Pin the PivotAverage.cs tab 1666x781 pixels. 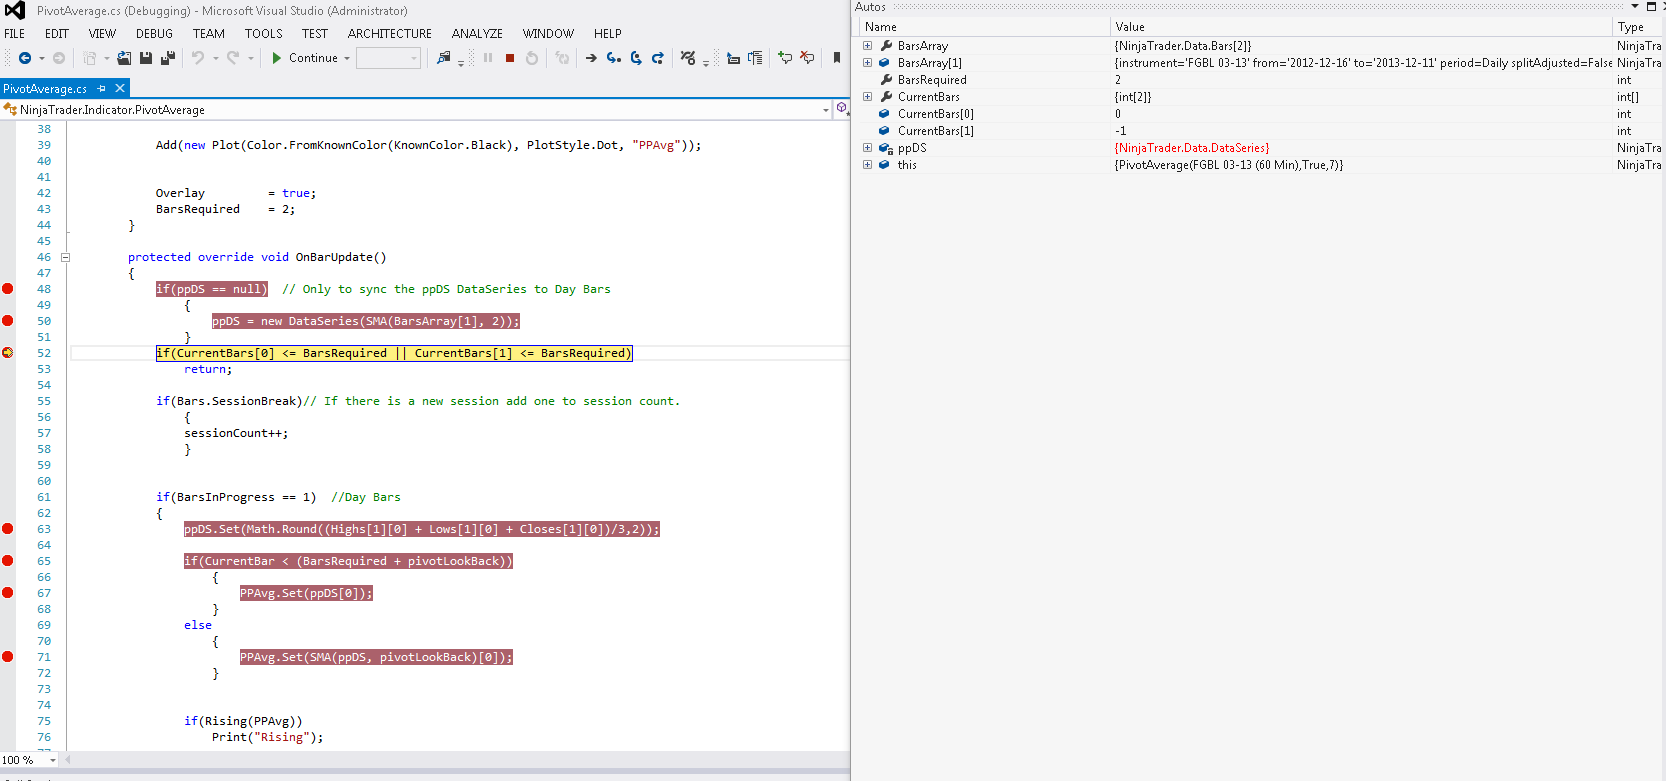point(102,89)
